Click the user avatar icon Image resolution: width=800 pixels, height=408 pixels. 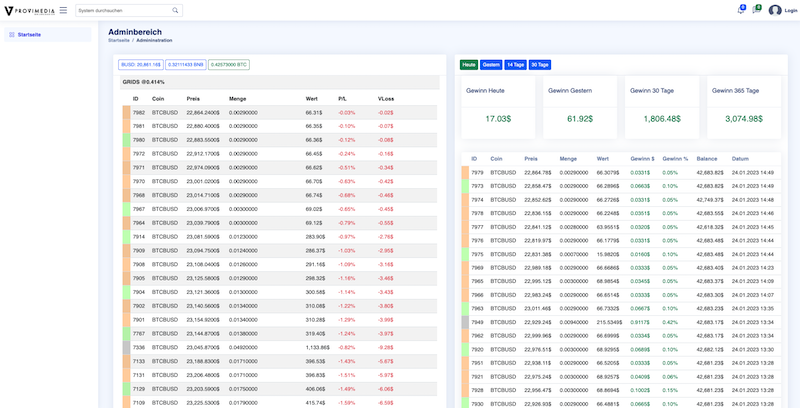point(775,10)
